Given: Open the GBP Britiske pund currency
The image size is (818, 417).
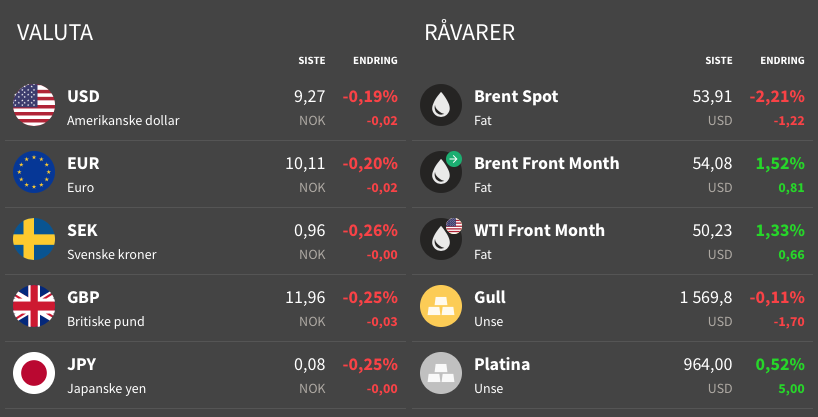Looking at the screenshot, I should (206, 308).
